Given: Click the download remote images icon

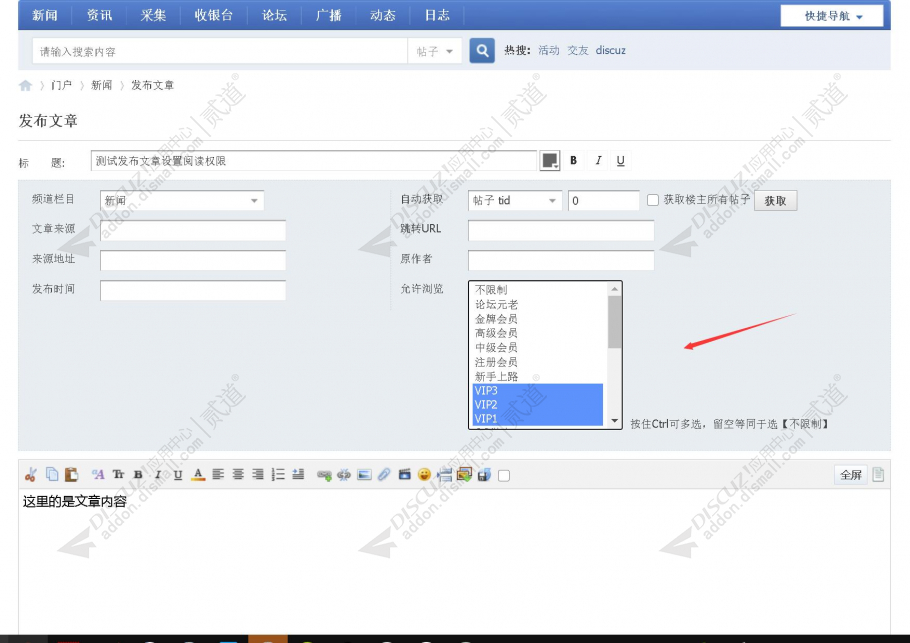Looking at the screenshot, I should pyautogui.click(x=464, y=475).
